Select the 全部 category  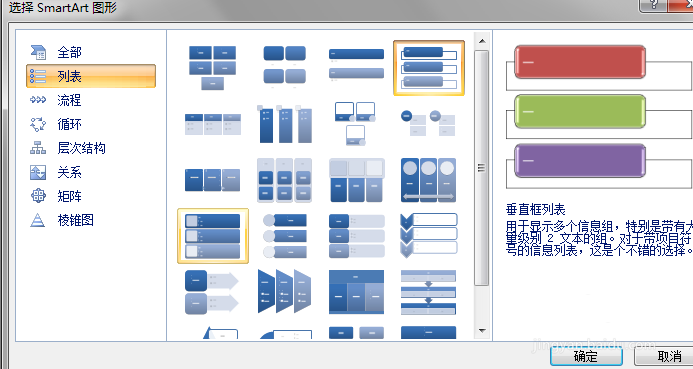(x=56, y=52)
